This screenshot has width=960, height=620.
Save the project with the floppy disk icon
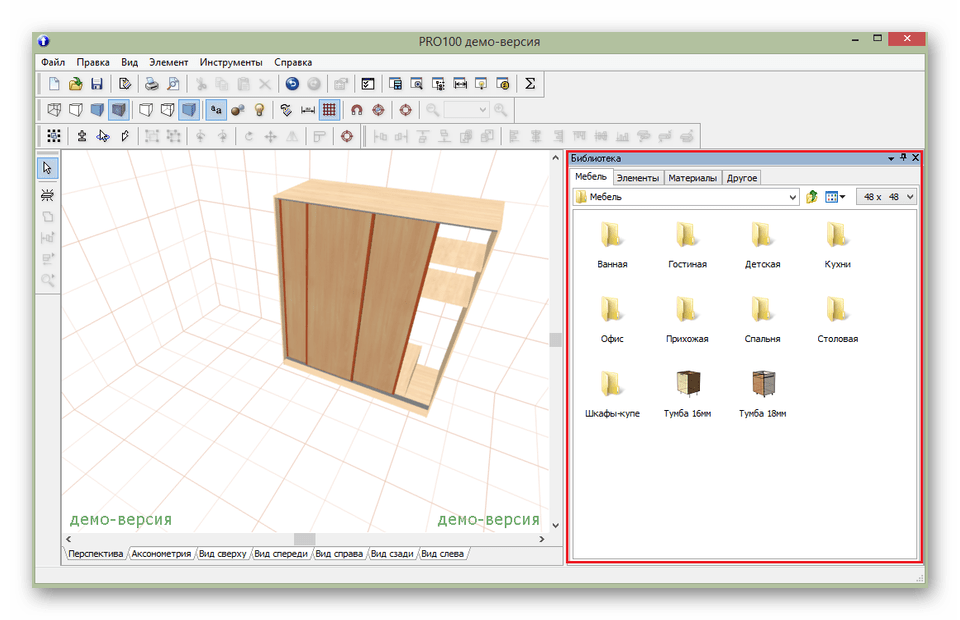click(x=97, y=84)
